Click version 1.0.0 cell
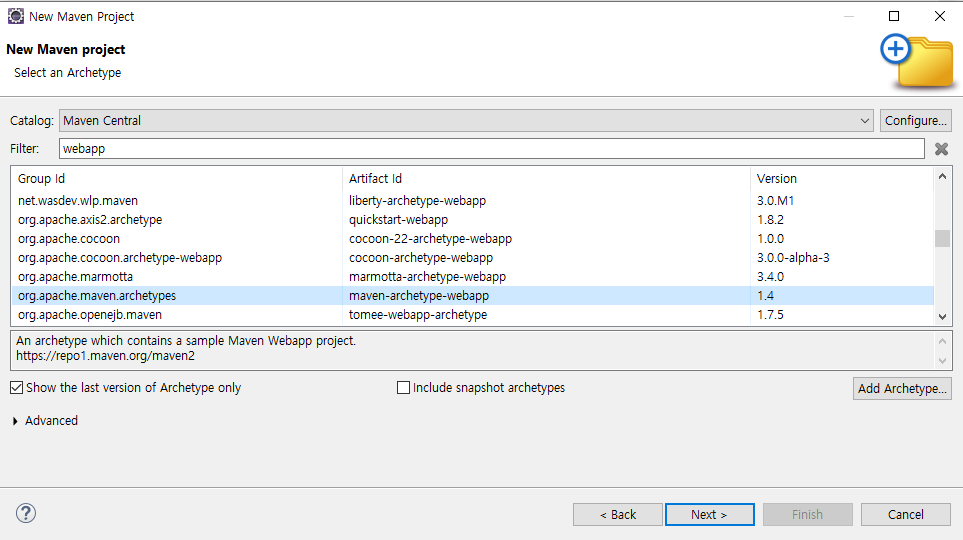 (x=770, y=239)
